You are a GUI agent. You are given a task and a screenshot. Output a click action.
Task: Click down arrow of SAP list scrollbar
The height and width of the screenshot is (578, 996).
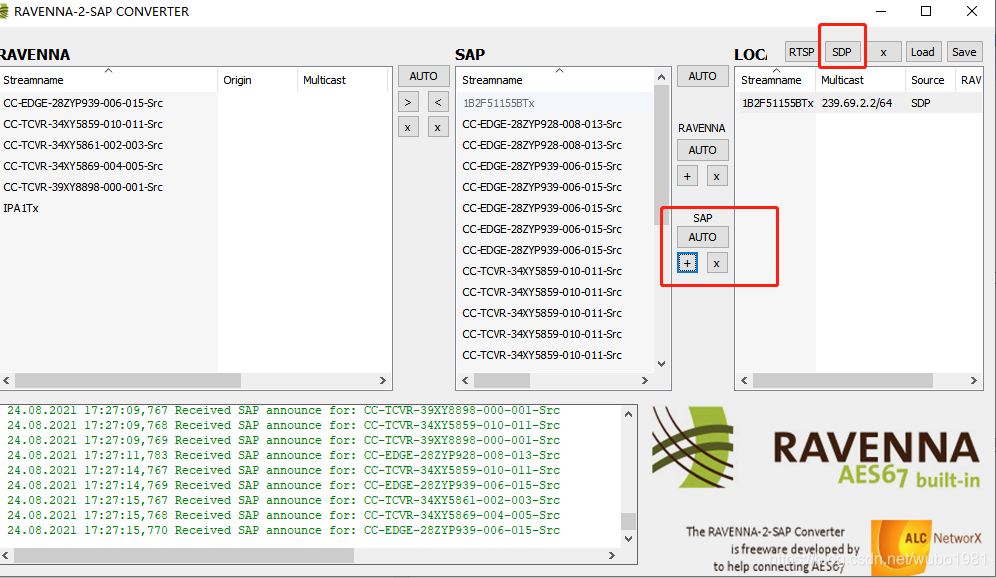[661, 364]
